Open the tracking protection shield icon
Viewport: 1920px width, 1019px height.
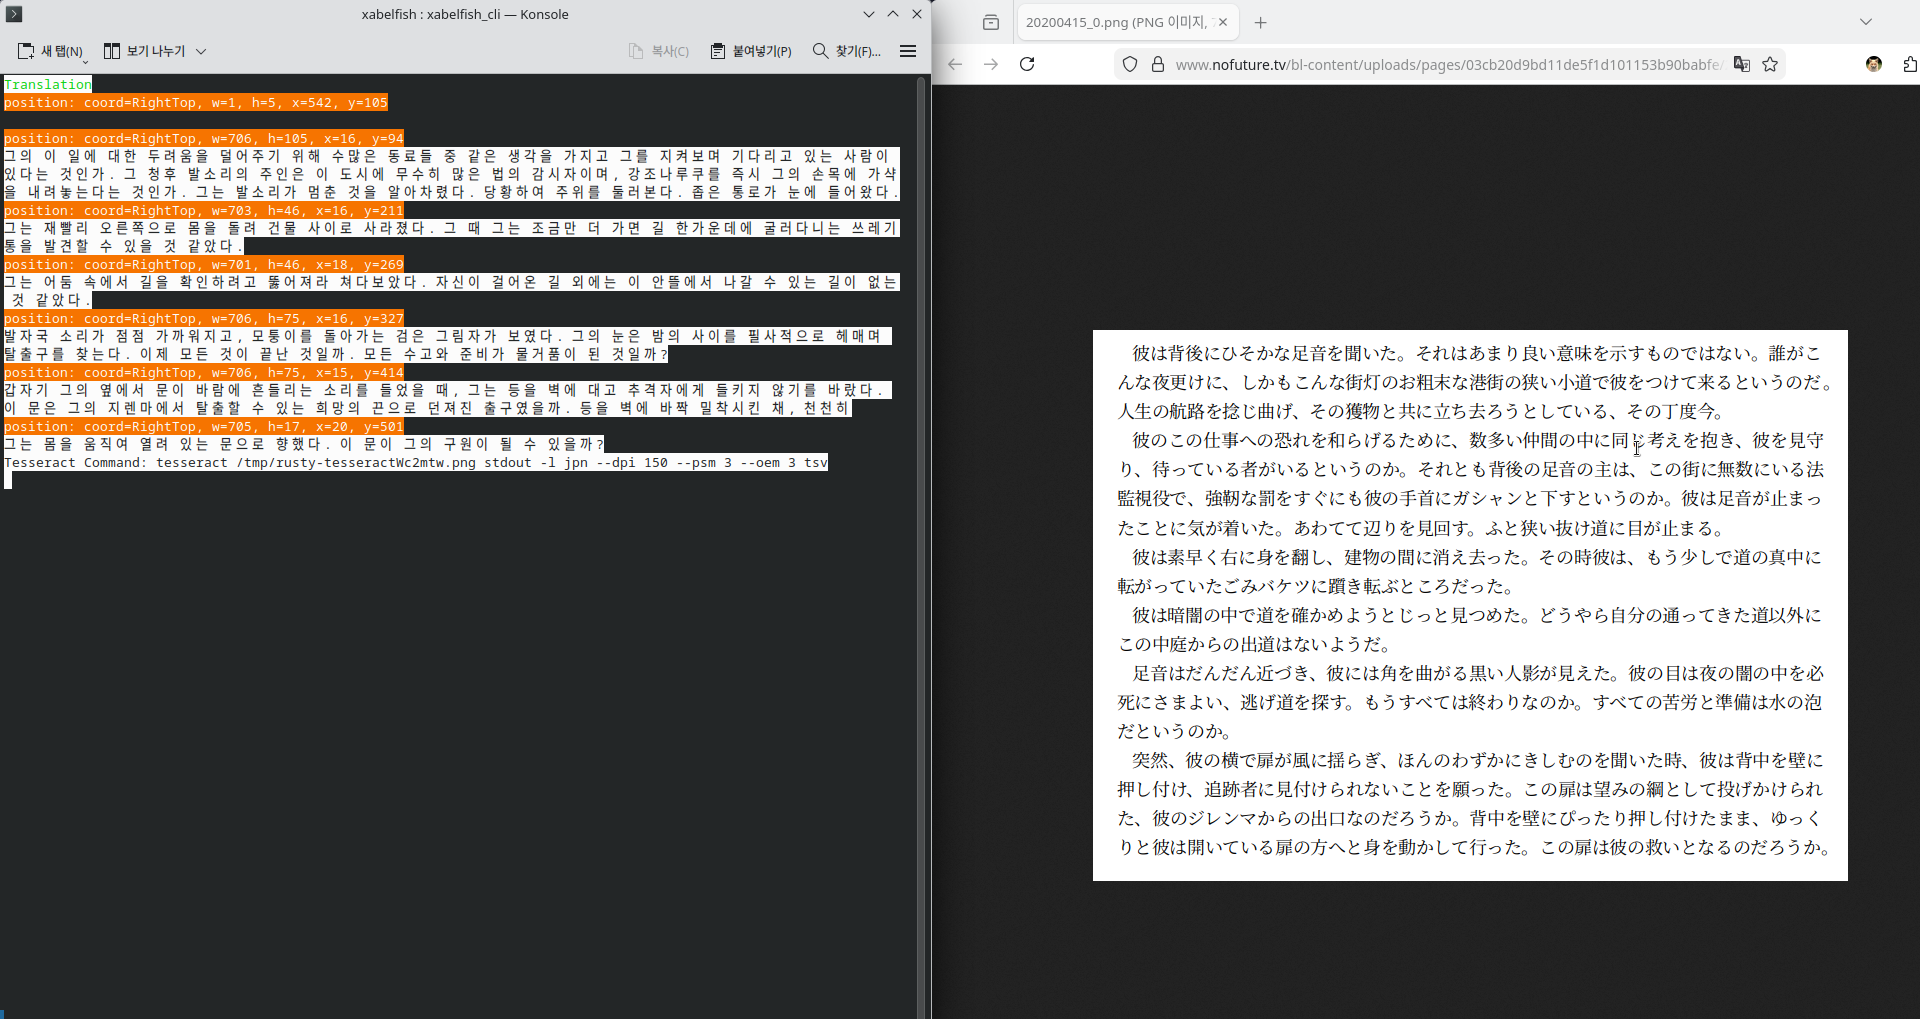(x=1130, y=64)
